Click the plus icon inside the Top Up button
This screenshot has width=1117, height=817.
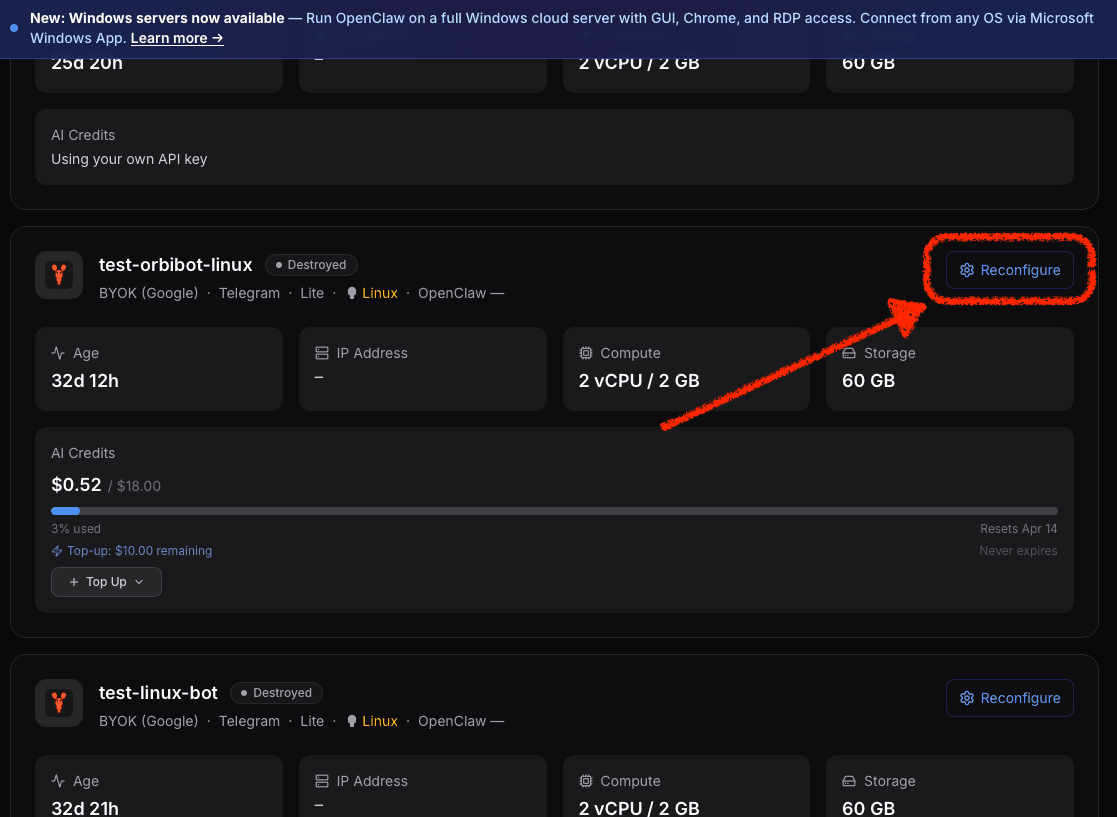pos(74,581)
